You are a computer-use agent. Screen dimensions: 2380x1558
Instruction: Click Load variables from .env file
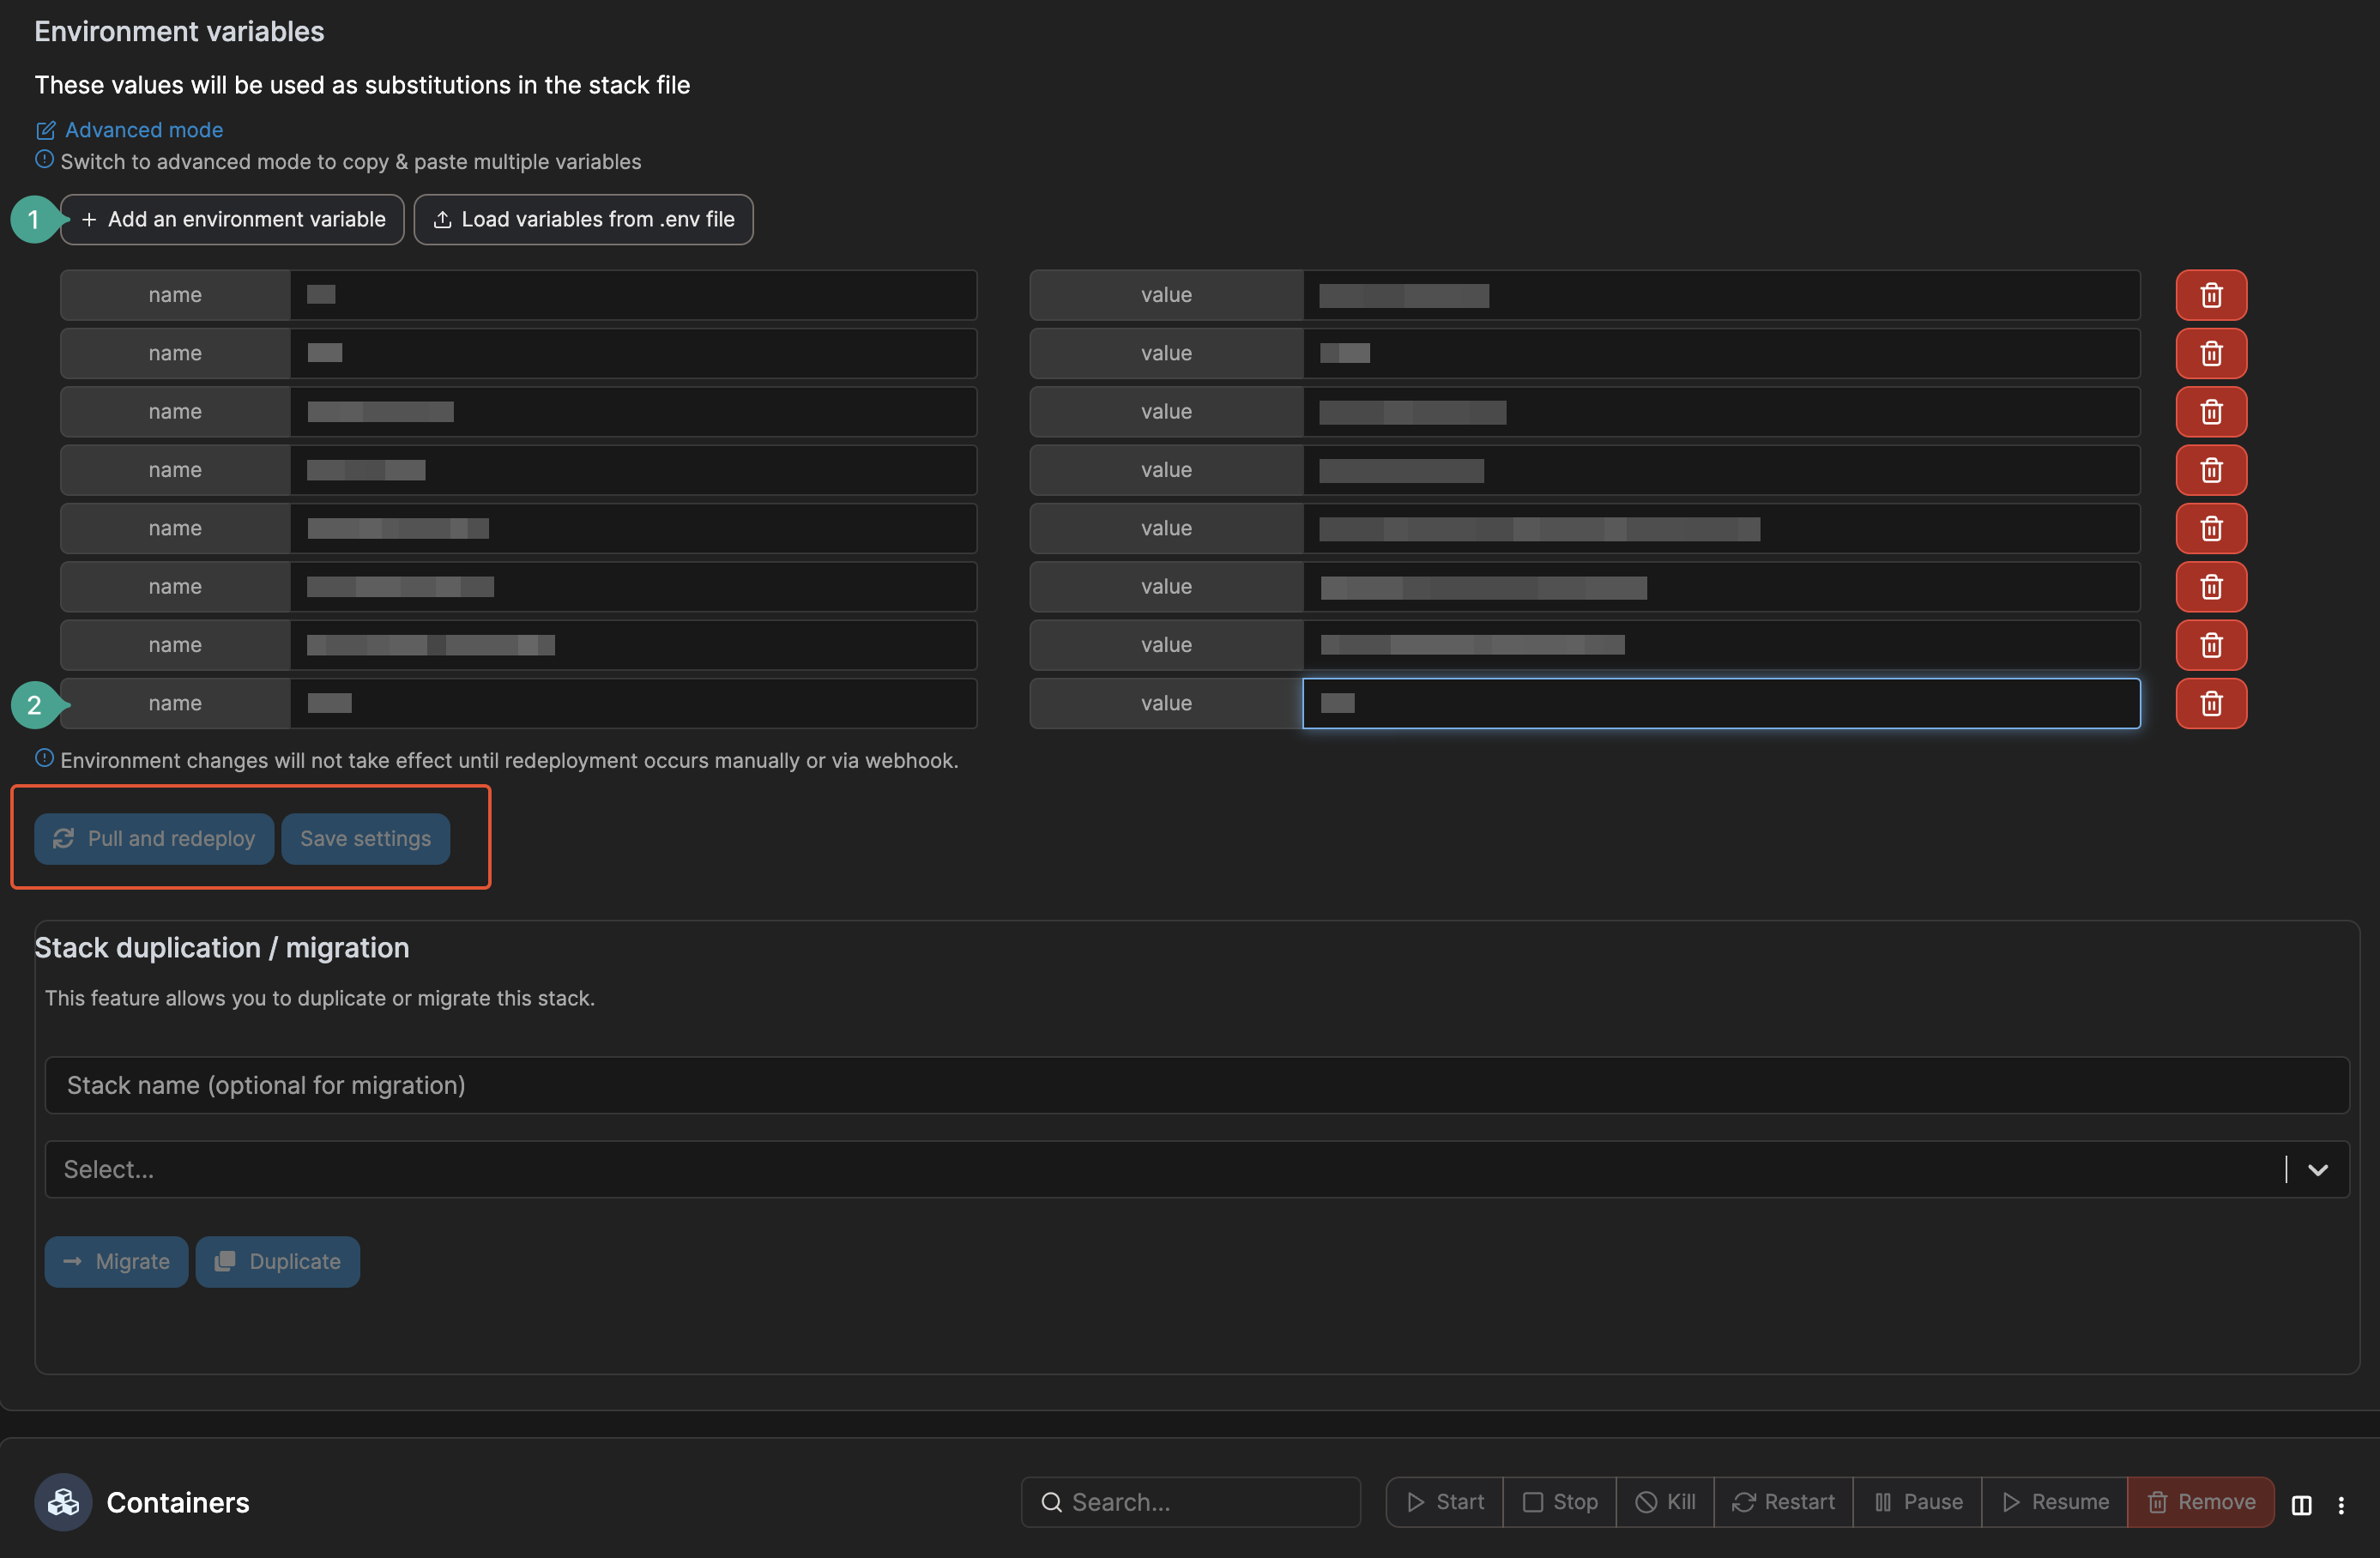pos(584,219)
